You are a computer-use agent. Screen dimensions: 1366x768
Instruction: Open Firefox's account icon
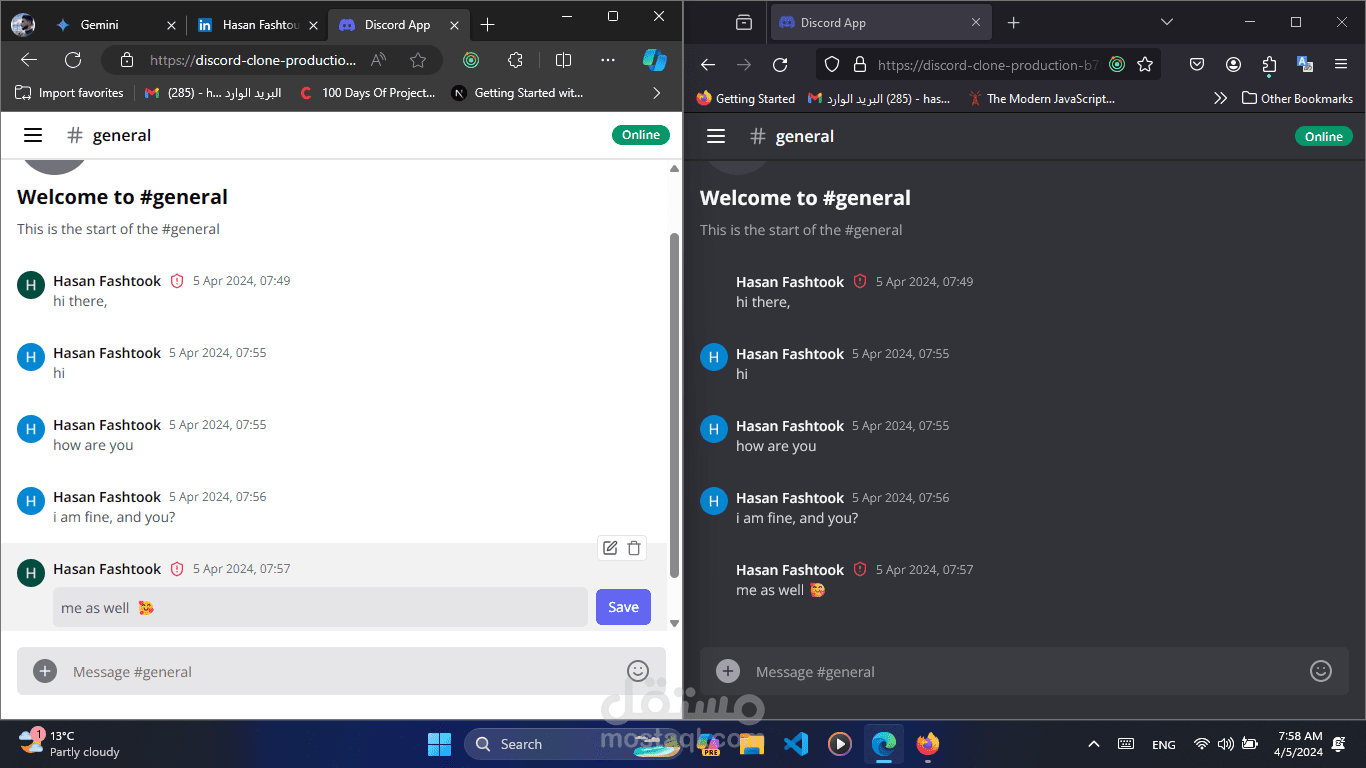click(x=1233, y=64)
